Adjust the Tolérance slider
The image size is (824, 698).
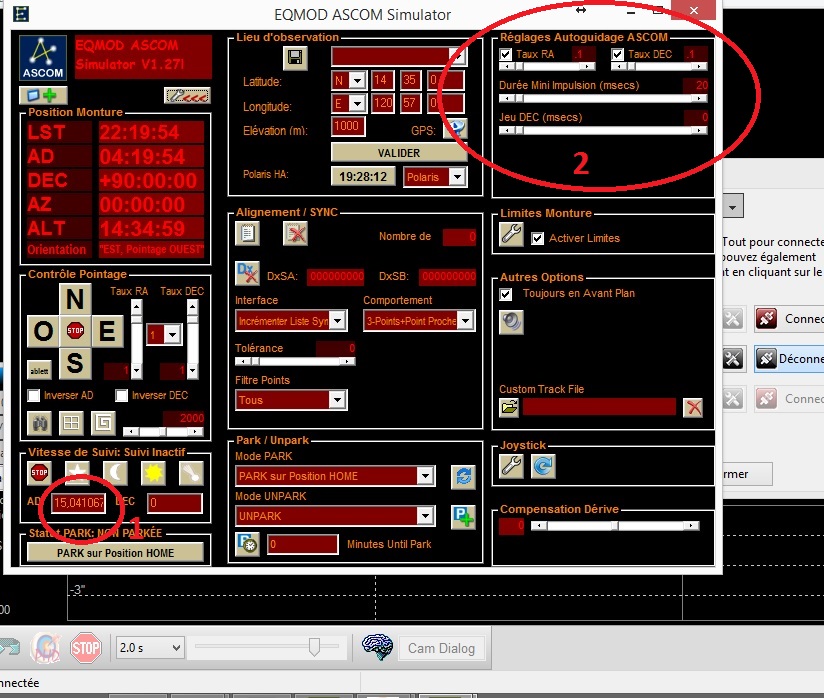click(295, 361)
